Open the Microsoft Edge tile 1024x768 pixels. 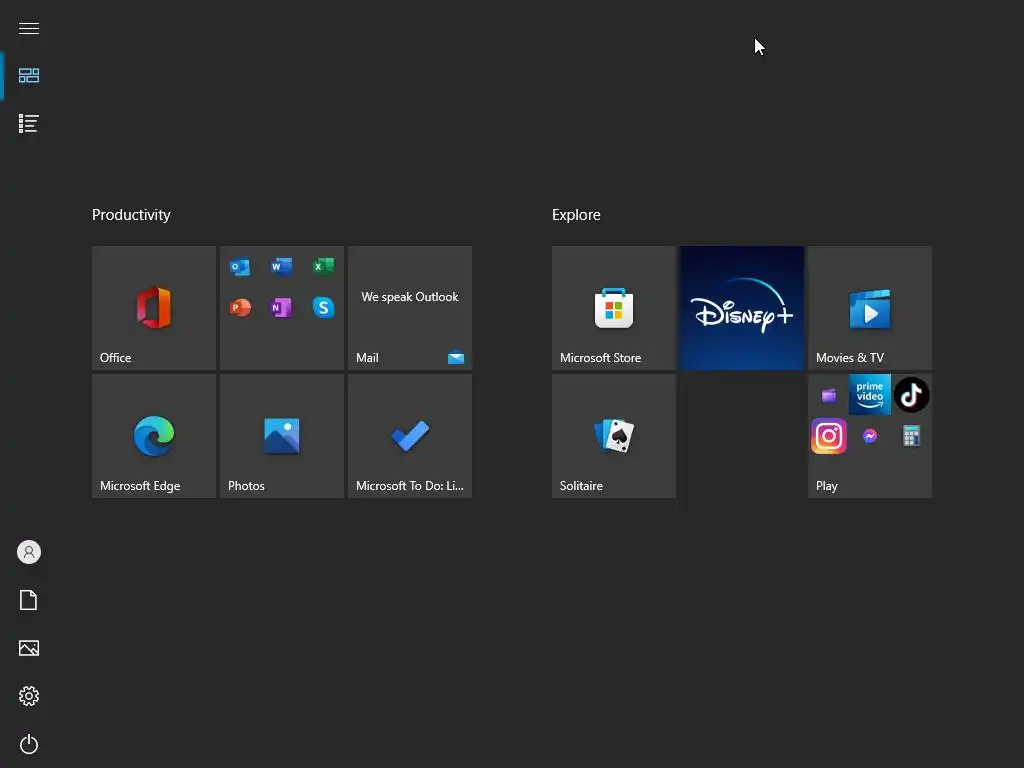click(154, 436)
